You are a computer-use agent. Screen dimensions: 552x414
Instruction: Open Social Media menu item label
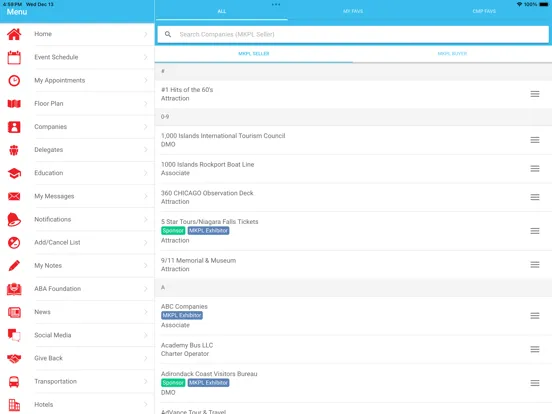click(53, 335)
